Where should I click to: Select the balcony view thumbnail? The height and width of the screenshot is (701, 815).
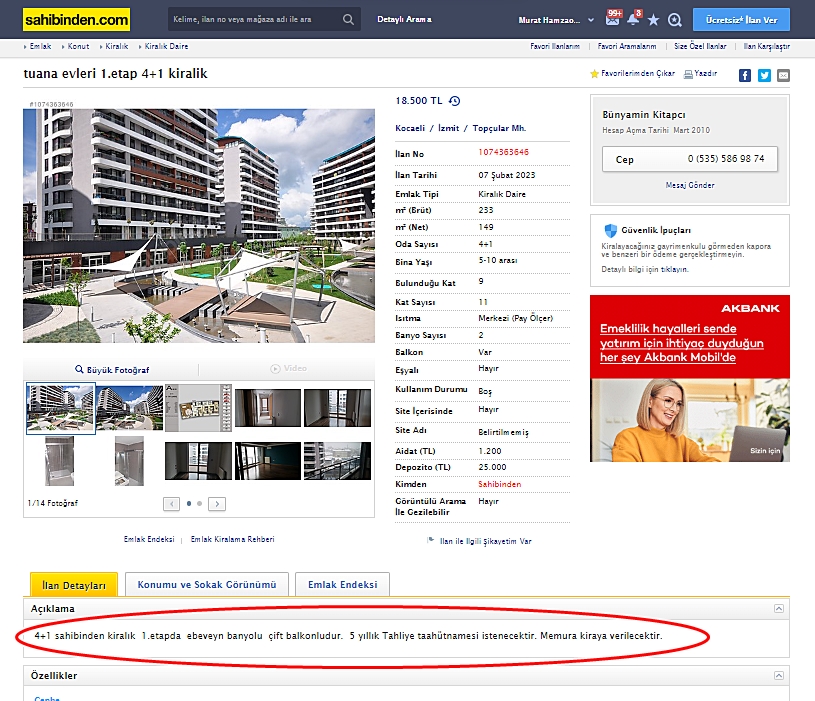tap(337, 461)
